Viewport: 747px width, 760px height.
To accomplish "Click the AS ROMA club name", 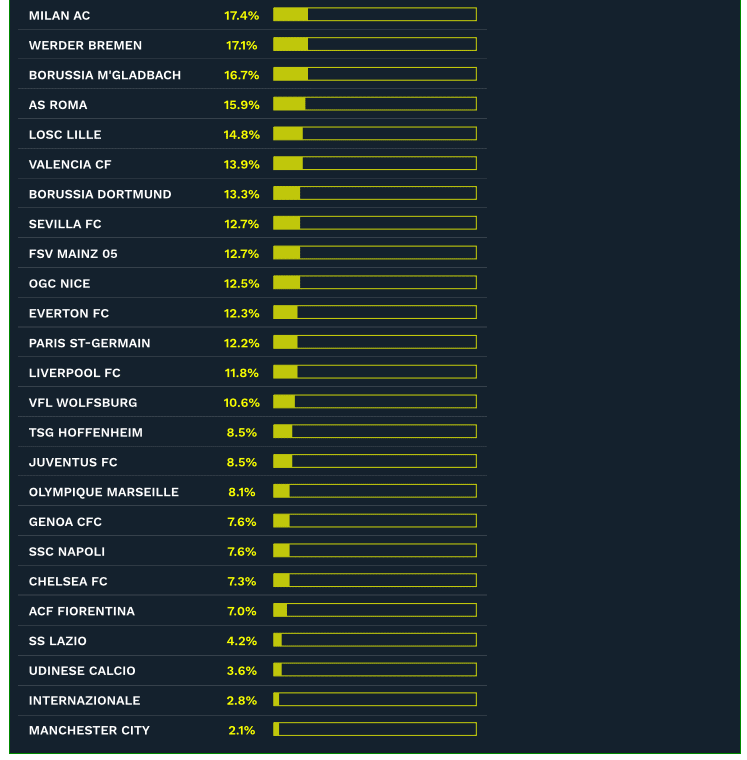I will pos(58,105).
